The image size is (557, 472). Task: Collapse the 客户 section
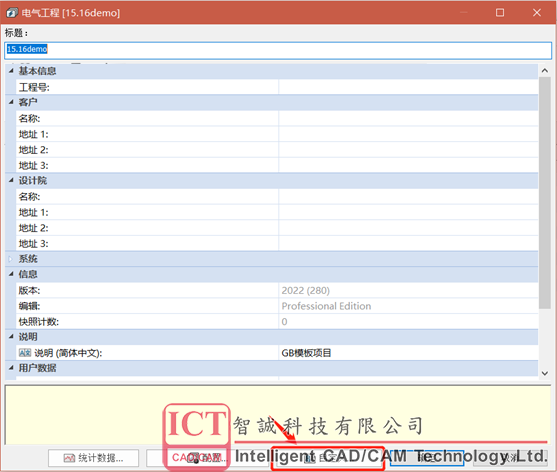[x=11, y=102]
